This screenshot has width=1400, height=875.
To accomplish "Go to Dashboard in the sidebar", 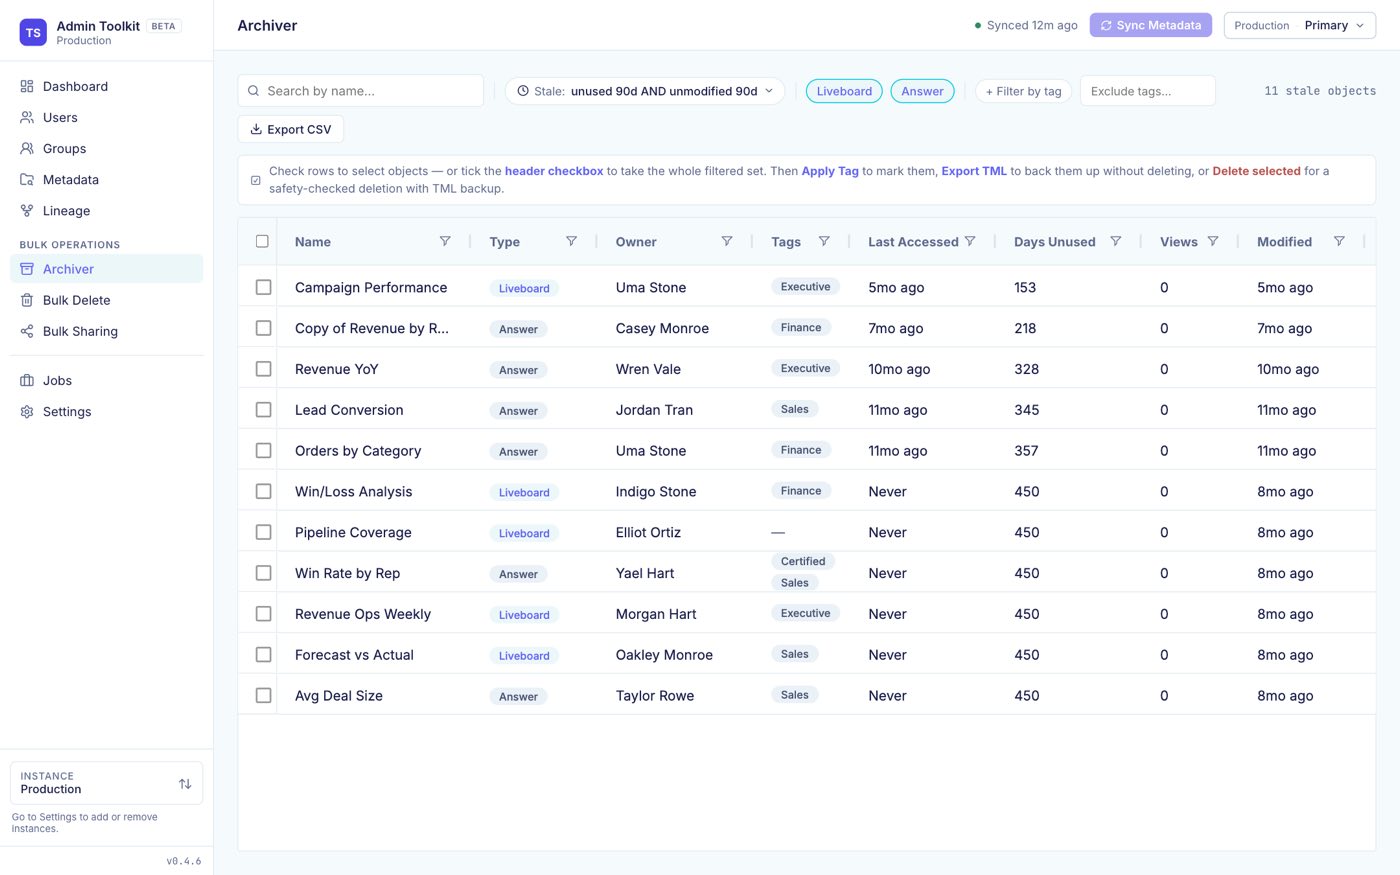I will [x=106, y=86].
